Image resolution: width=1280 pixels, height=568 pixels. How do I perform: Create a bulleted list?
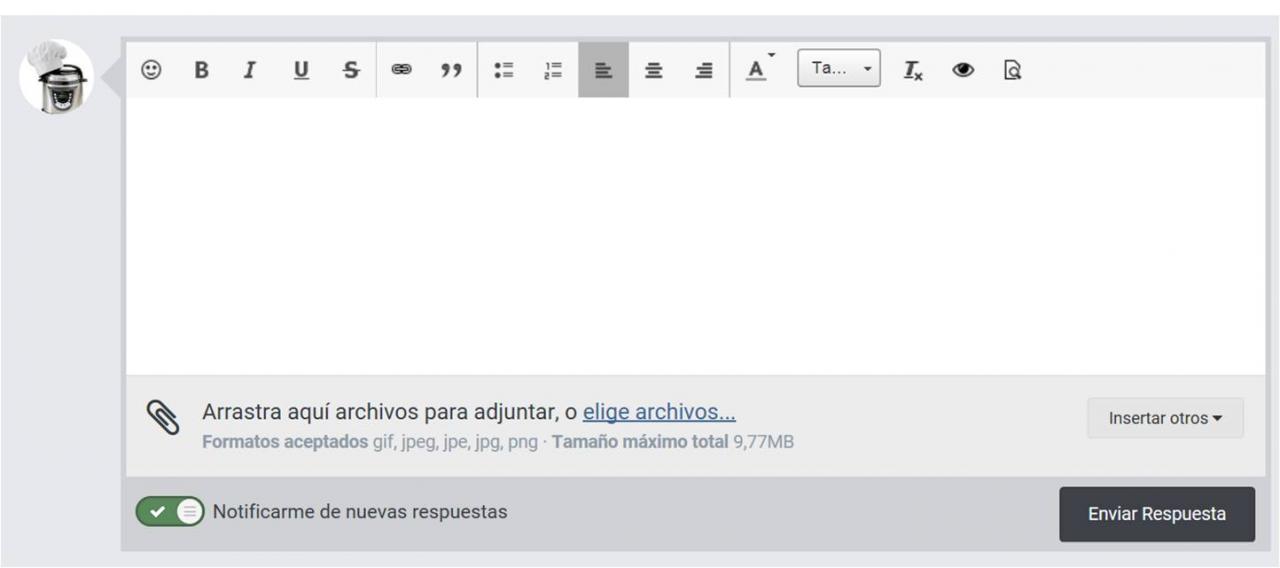[x=503, y=70]
